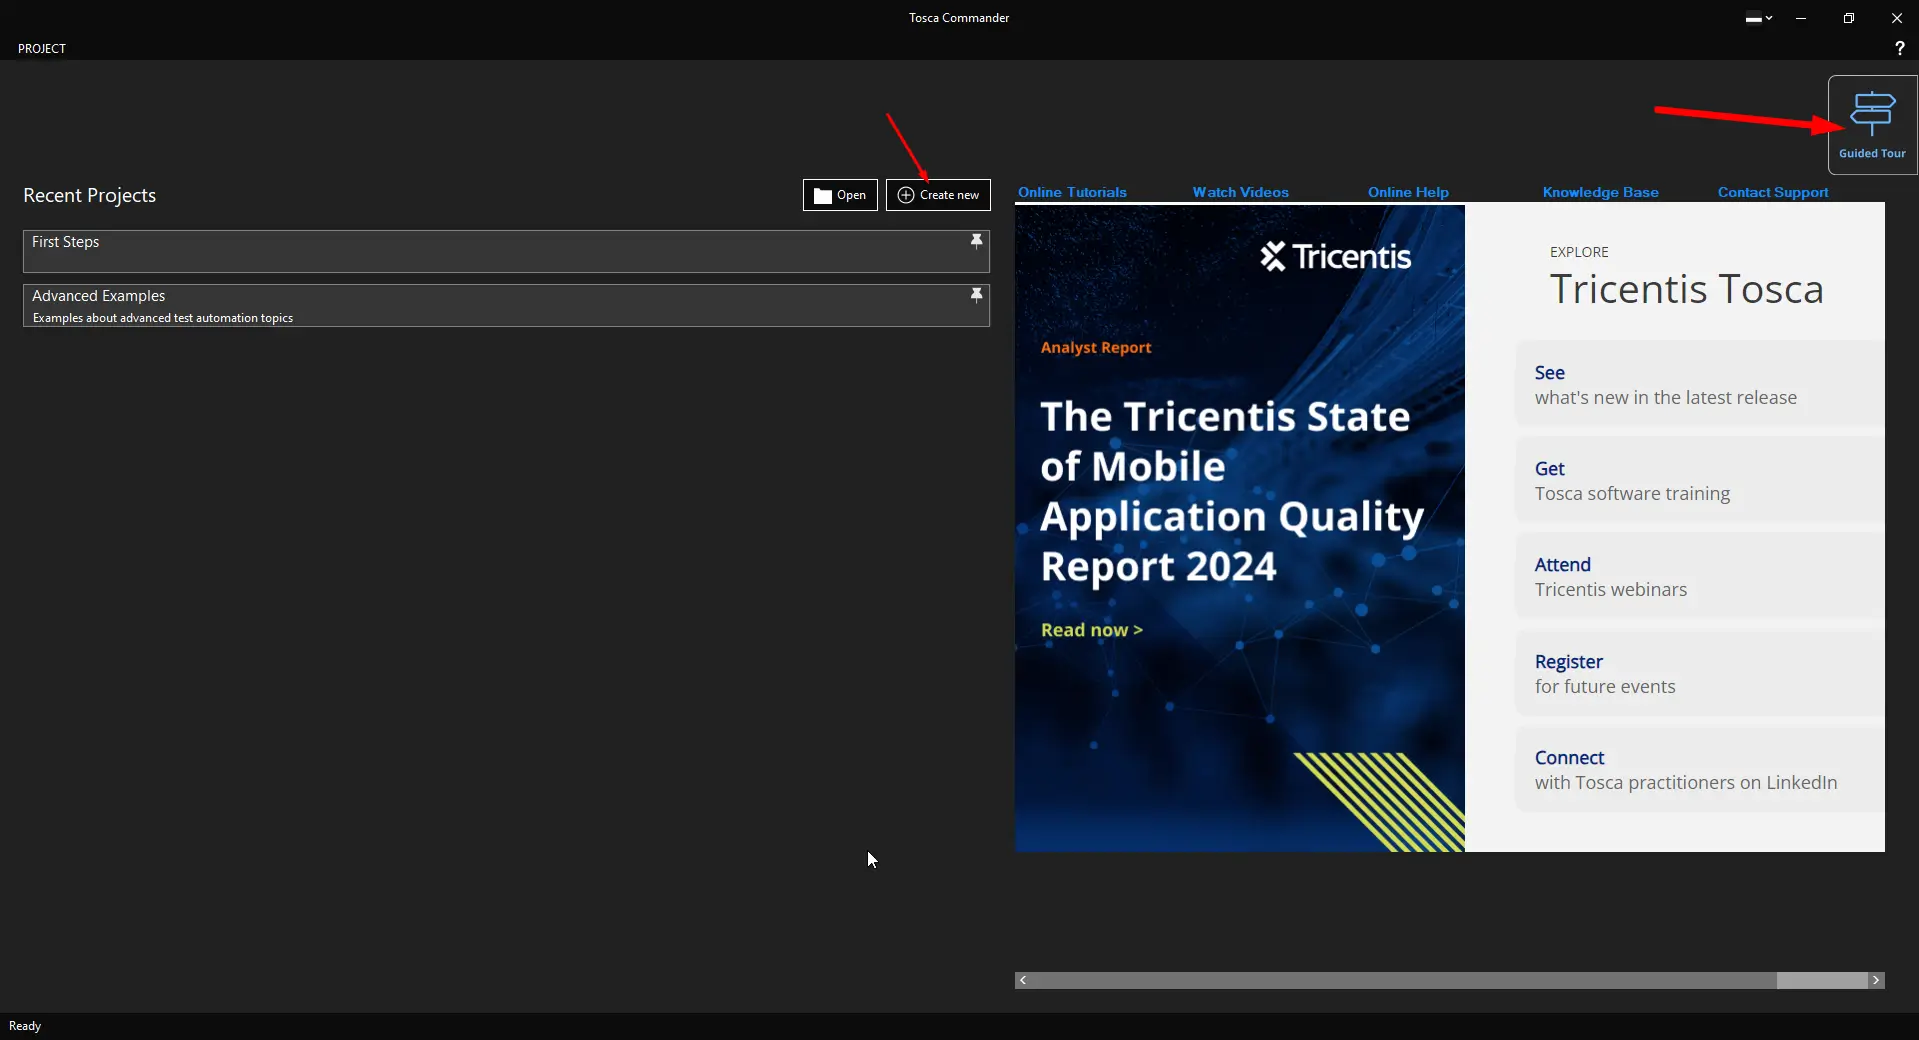Open the PROJECT menu
The width and height of the screenshot is (1919, 1040).
pos(42,48)
